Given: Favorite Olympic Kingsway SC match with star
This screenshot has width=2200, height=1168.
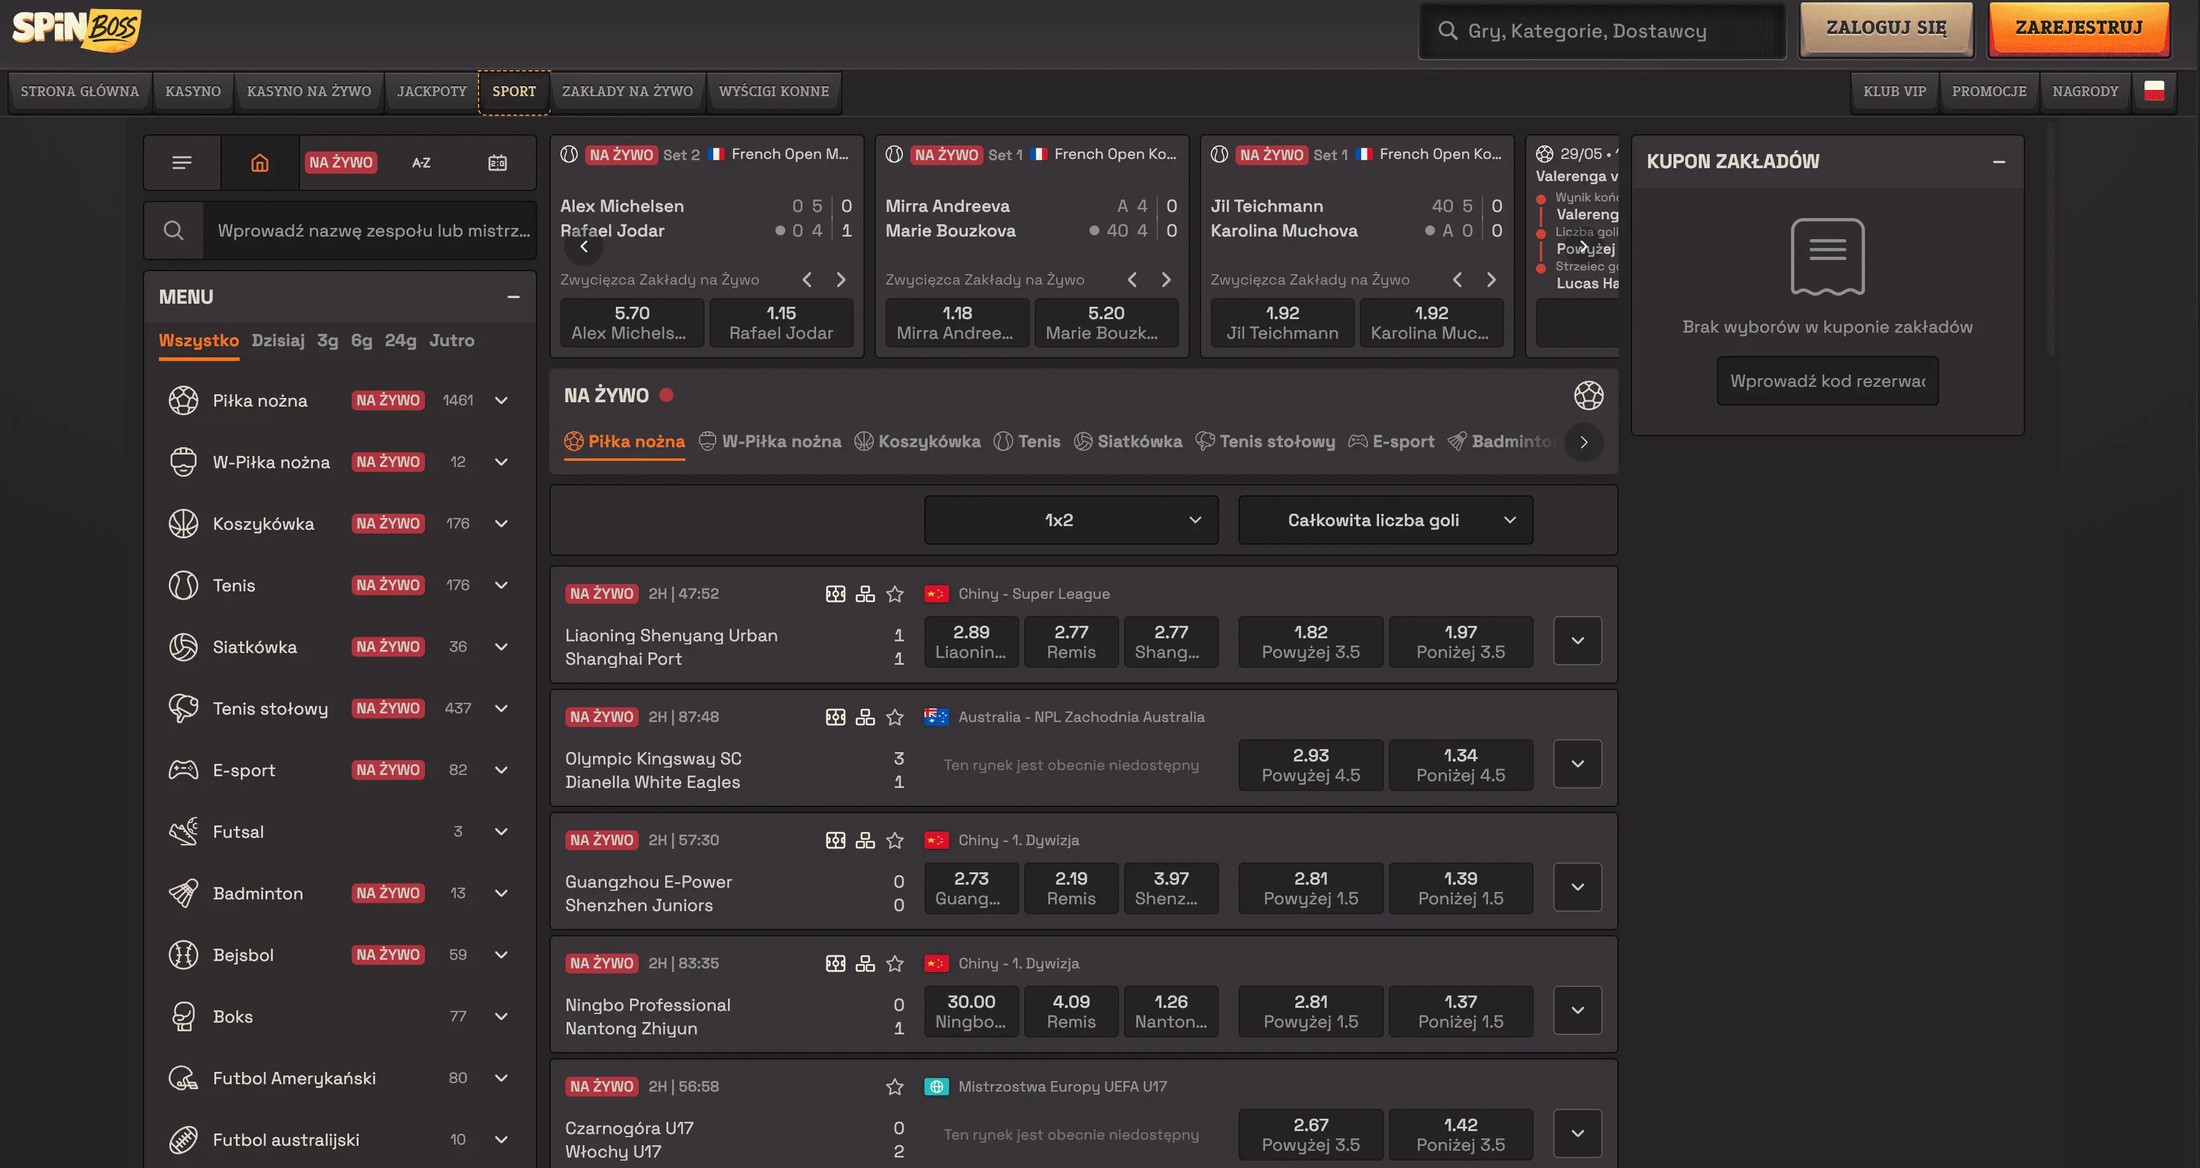Looking at the screenshot, I should point(895,717).
